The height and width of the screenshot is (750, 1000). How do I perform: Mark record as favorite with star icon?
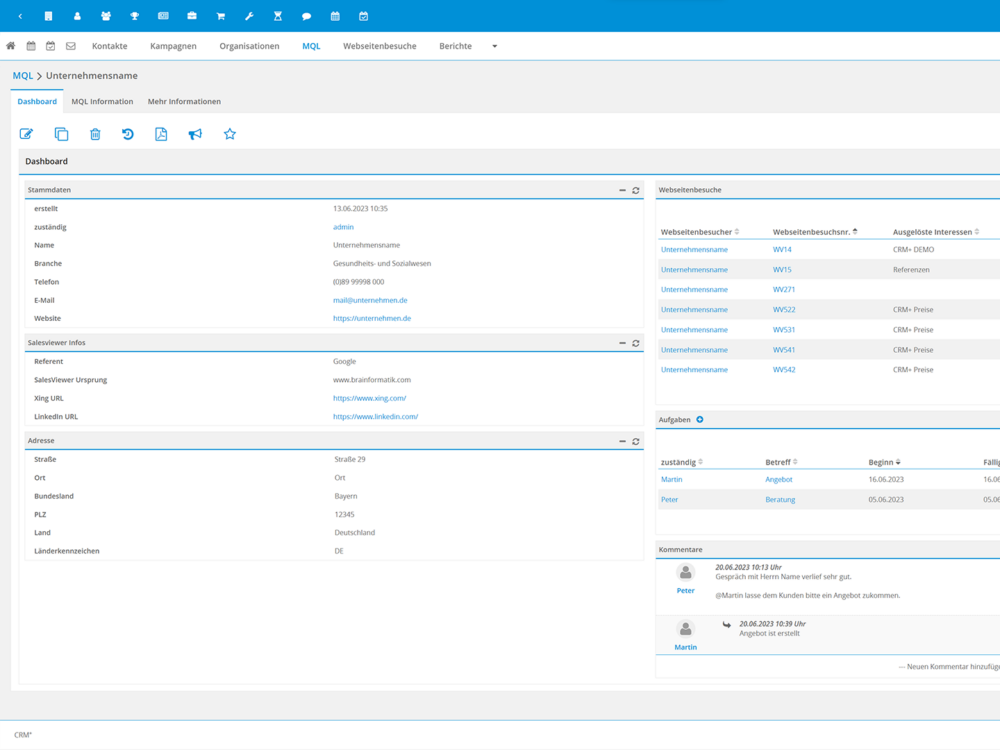click(230, 134)
